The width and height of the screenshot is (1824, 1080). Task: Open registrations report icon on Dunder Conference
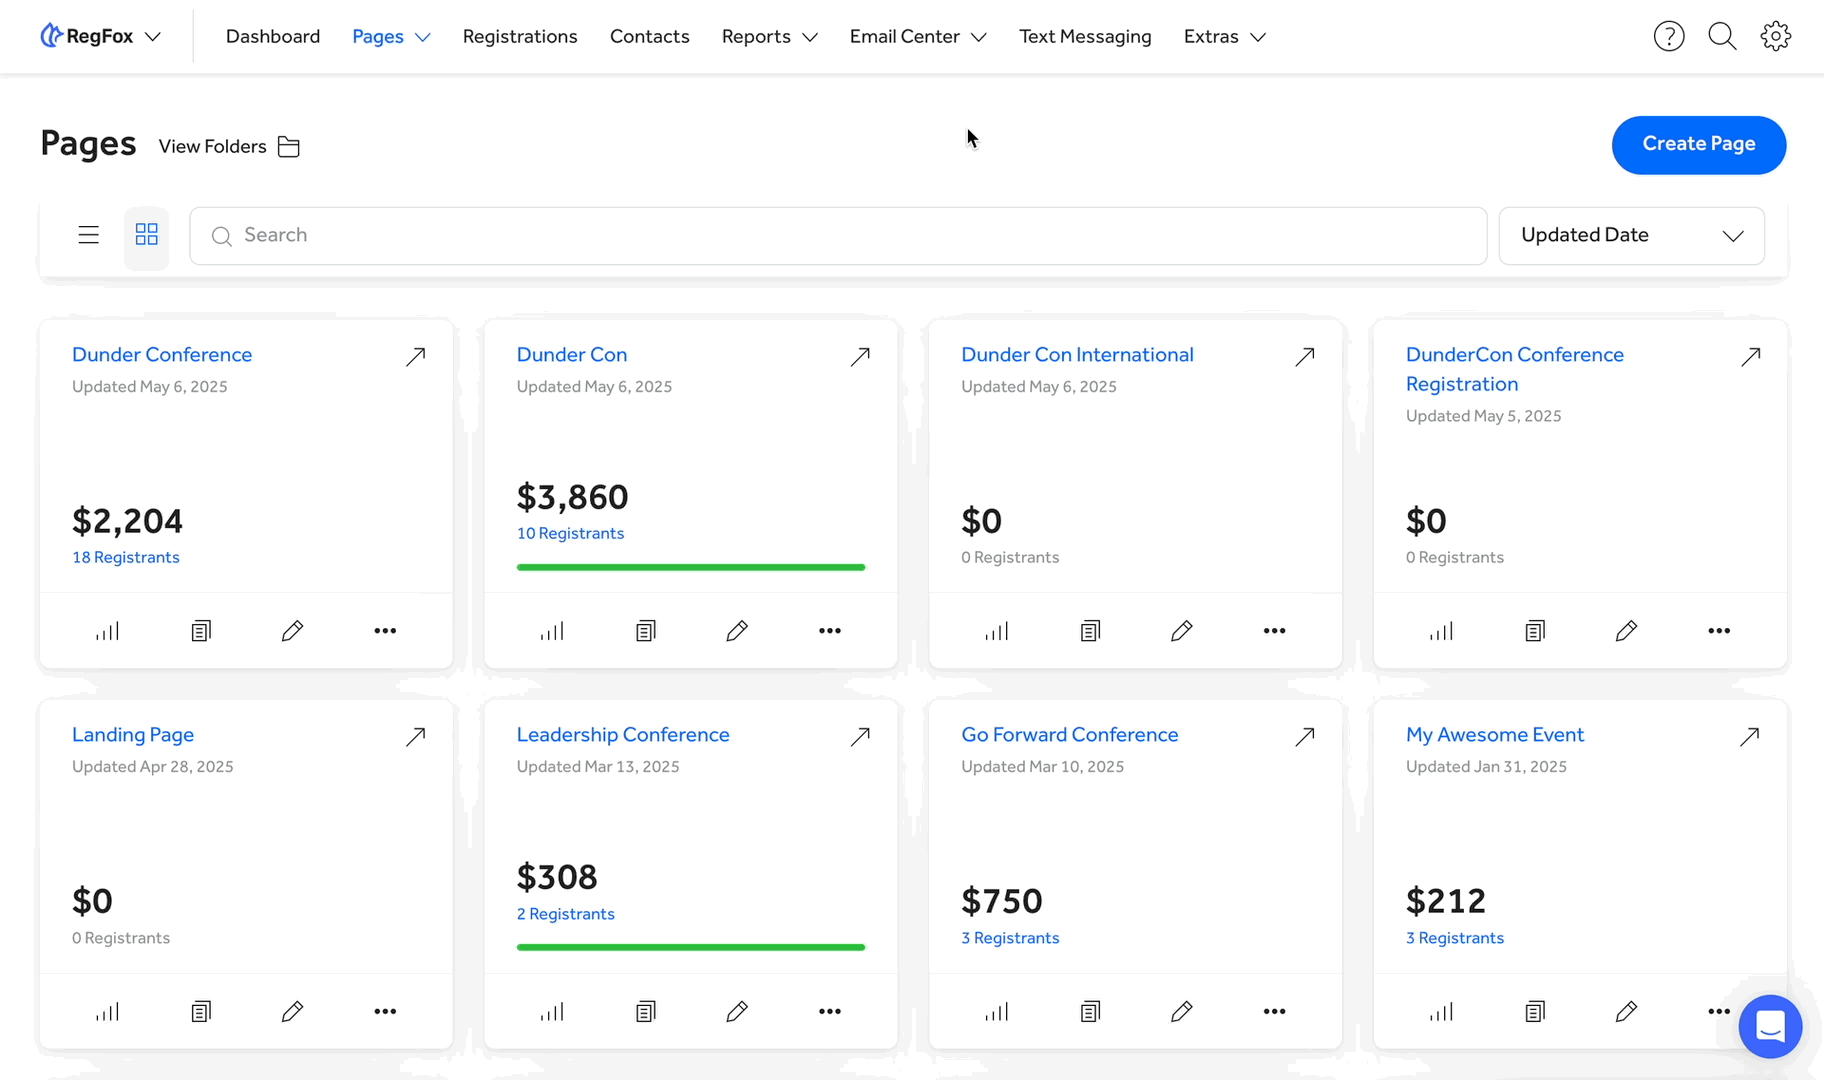point(201,631)
